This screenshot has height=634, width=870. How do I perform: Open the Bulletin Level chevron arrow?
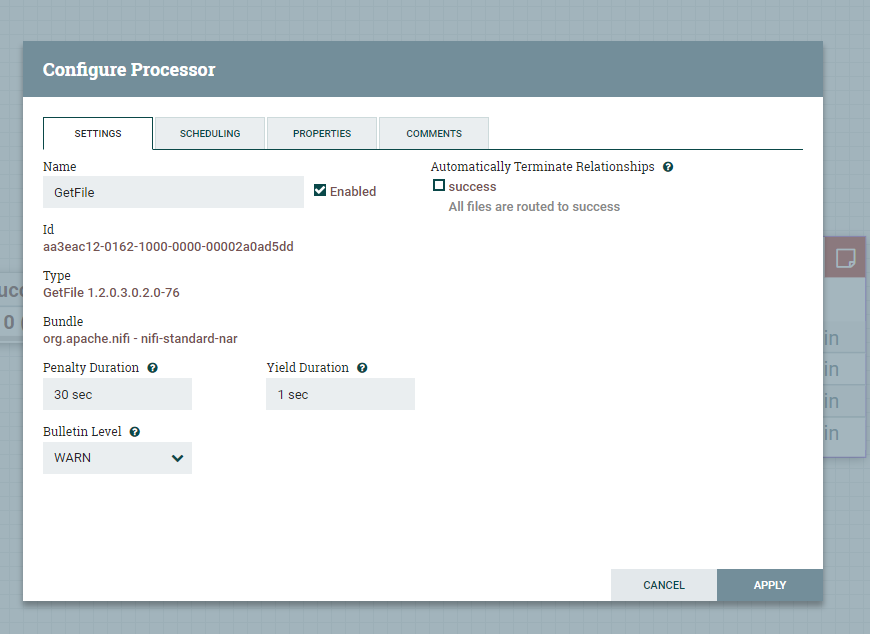(x=177, y=458)
